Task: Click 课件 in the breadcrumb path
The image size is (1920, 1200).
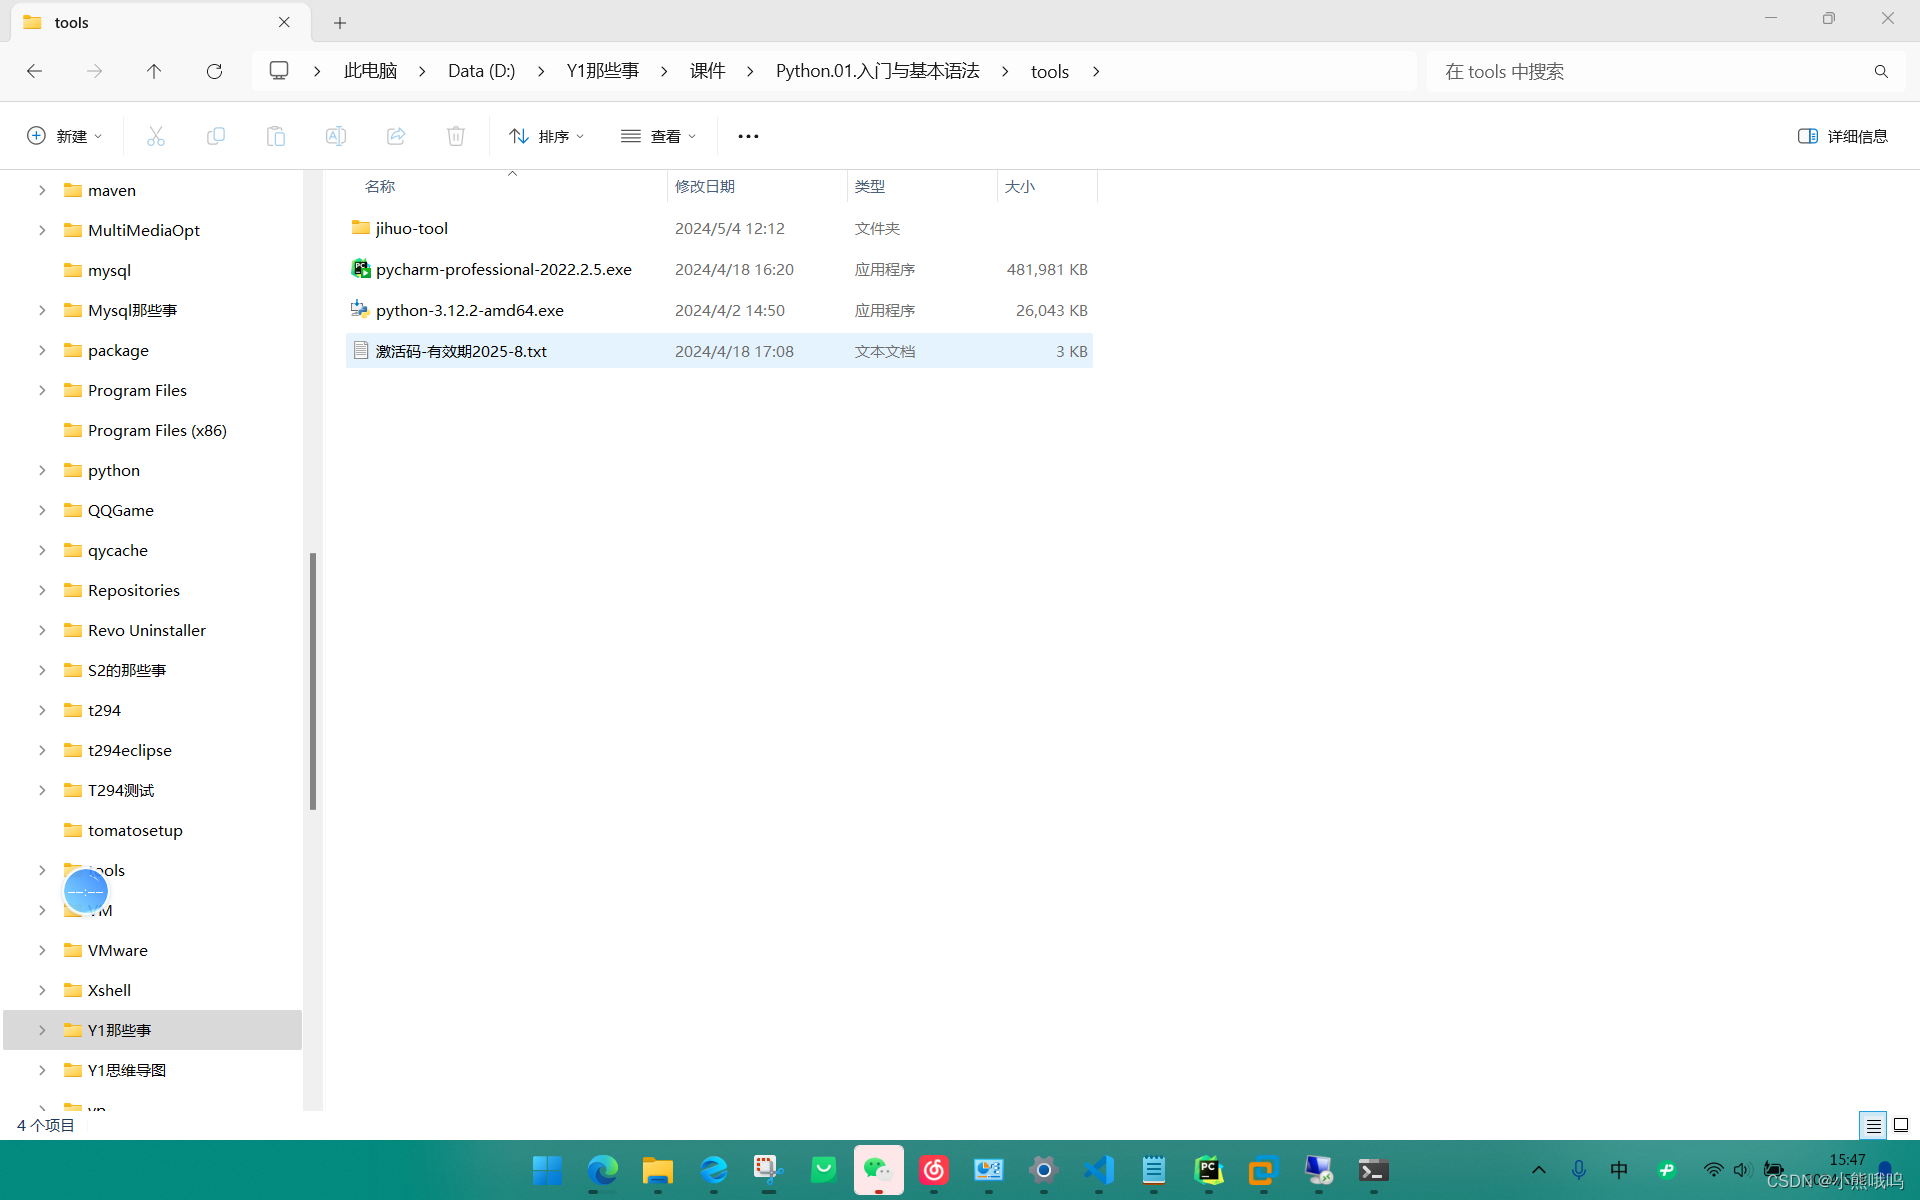Action: (x=707, y=71)
